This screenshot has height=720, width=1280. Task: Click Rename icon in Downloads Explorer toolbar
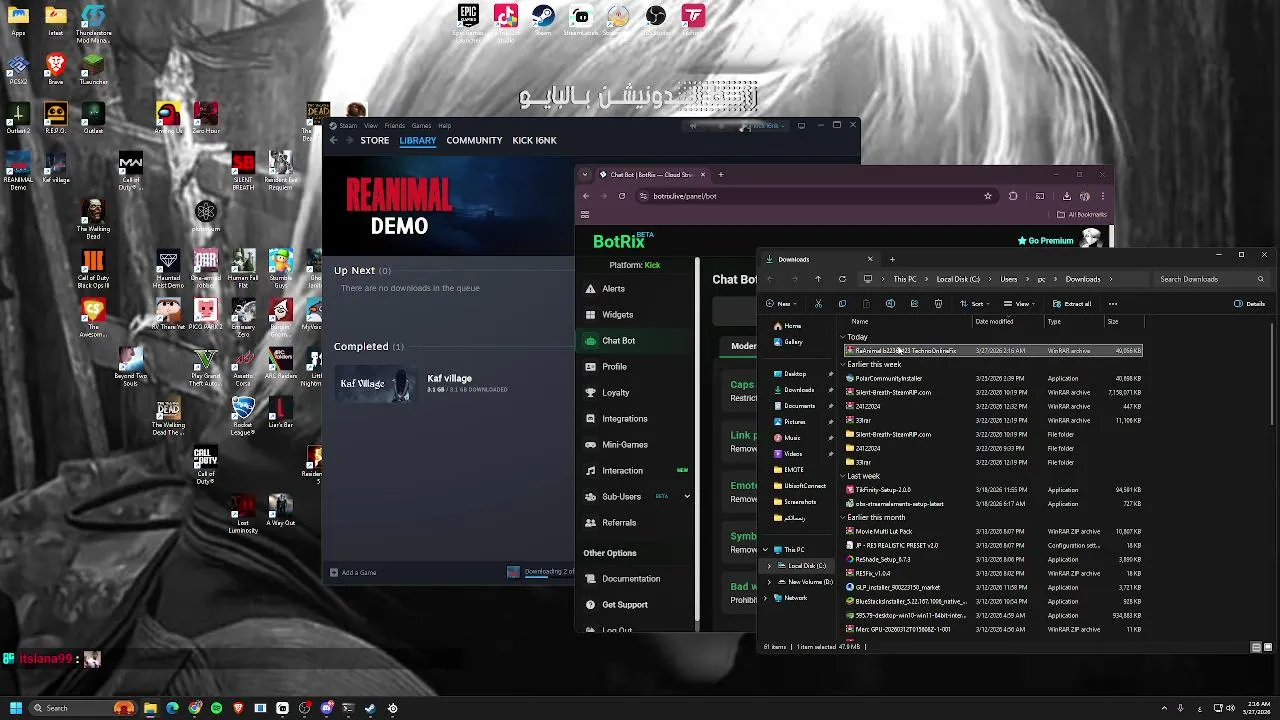click(890, 304)
